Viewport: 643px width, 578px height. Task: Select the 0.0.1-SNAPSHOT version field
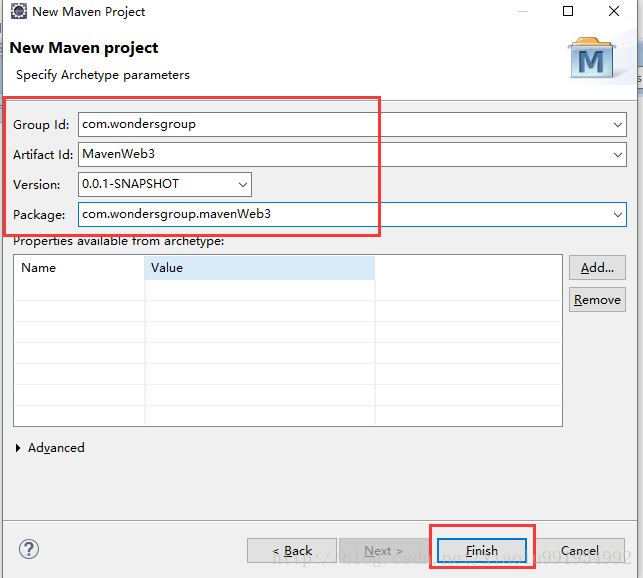click(x=165, y=184)
